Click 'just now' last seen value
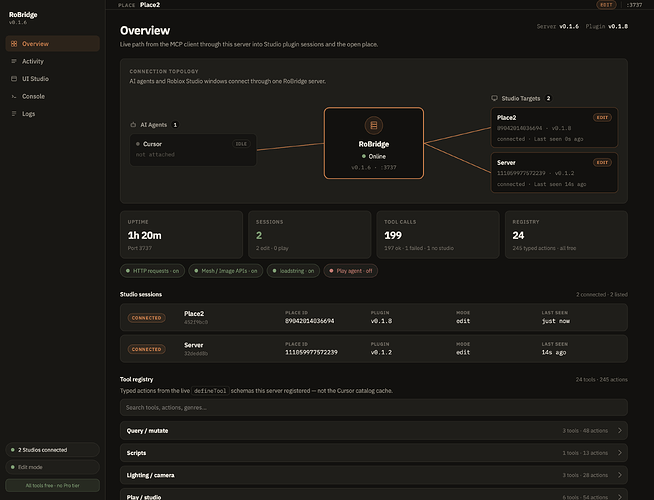 coord(556,321)
